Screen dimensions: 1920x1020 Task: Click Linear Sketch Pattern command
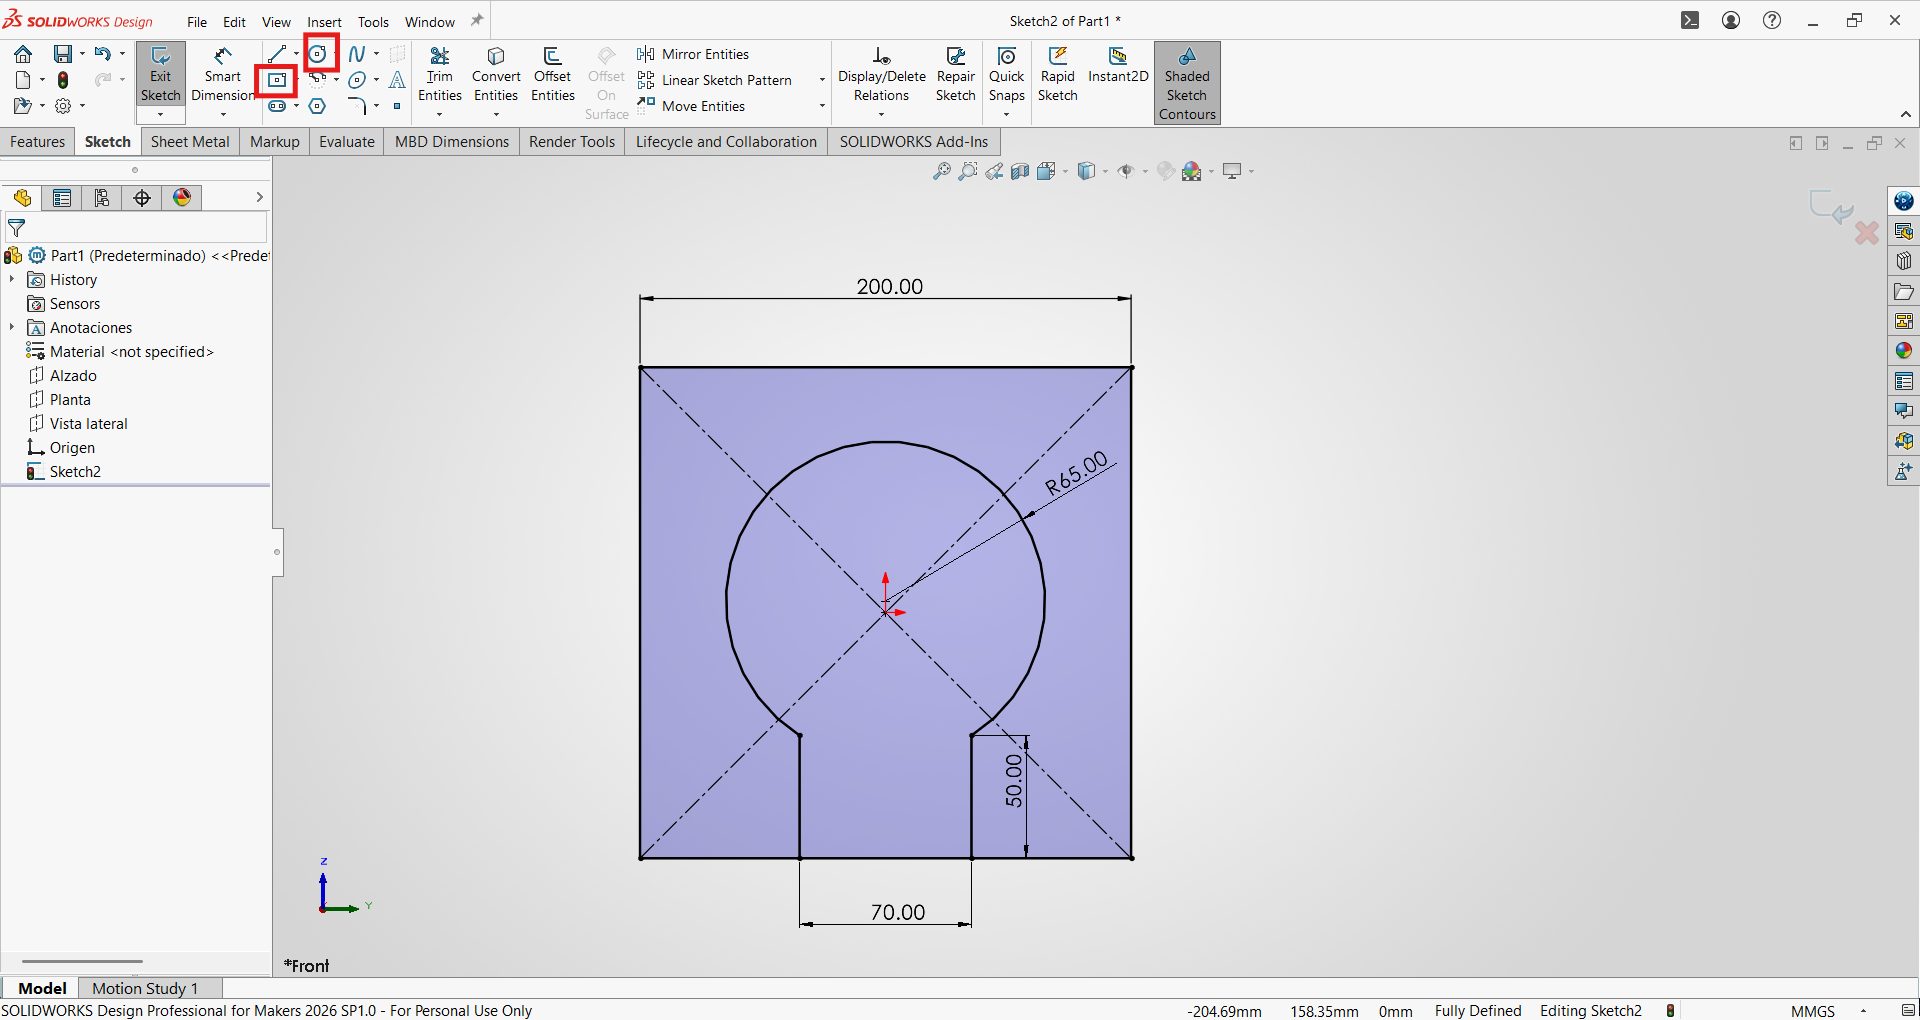click(716, 80)
